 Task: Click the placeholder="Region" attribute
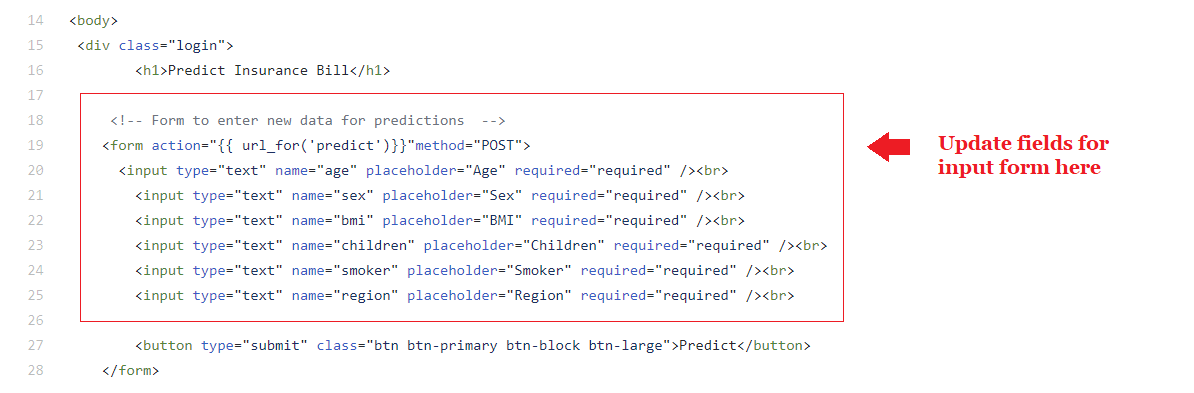[x=490, y=296]
